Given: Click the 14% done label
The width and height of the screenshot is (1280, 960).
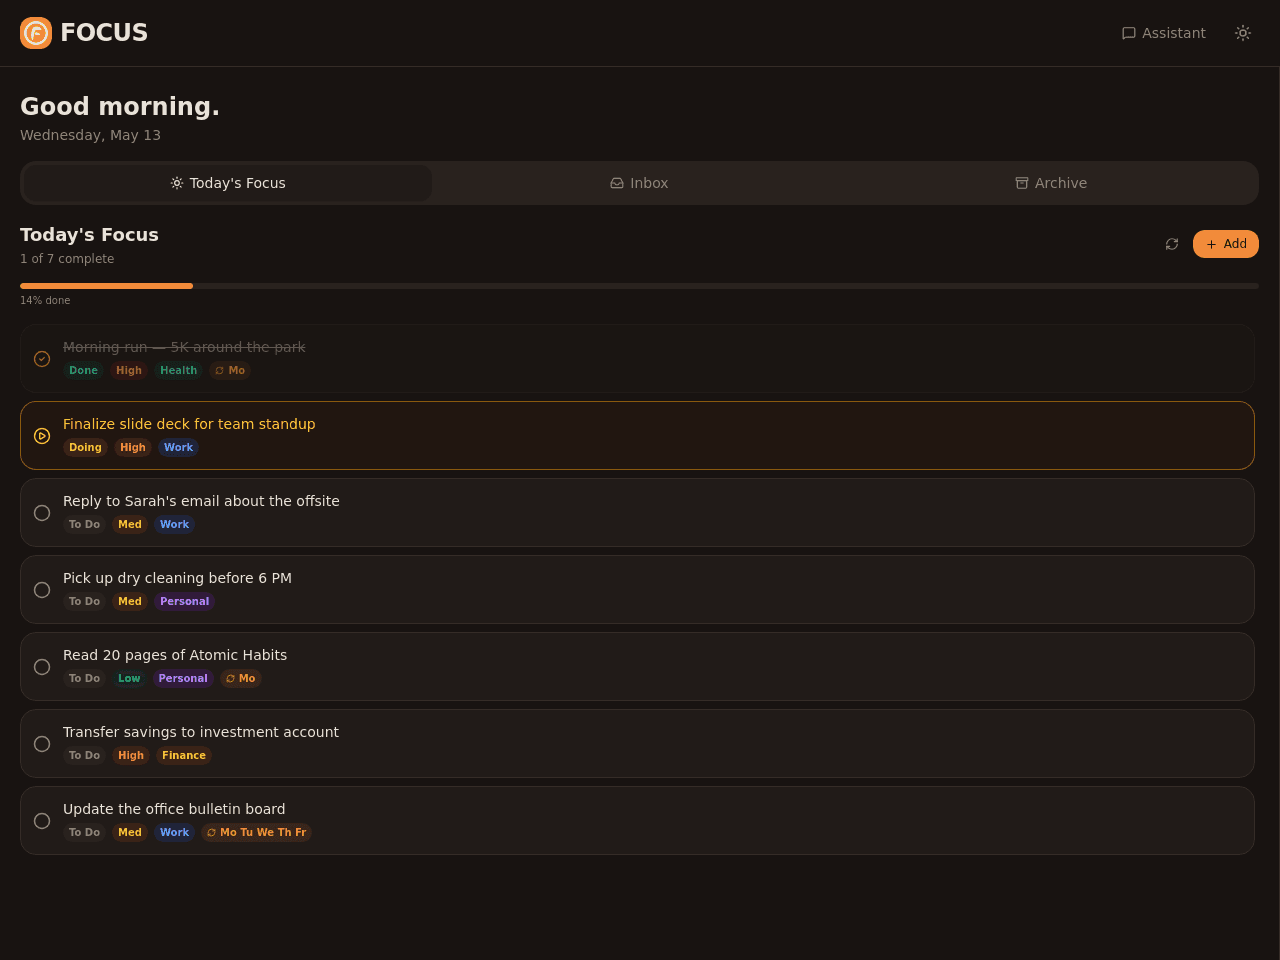Looking at the screenshot, I should pyautogui.click(x=45, y=301).
